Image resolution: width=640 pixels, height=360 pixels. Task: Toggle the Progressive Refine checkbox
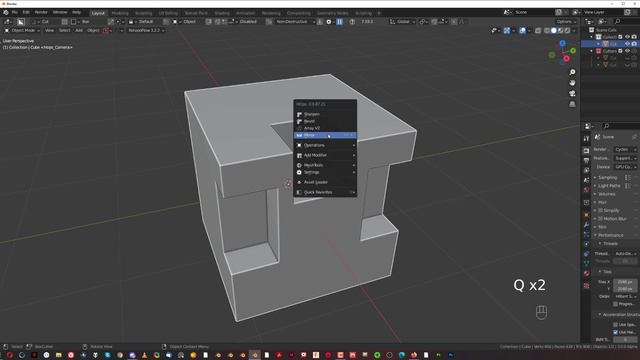[616, 304]
